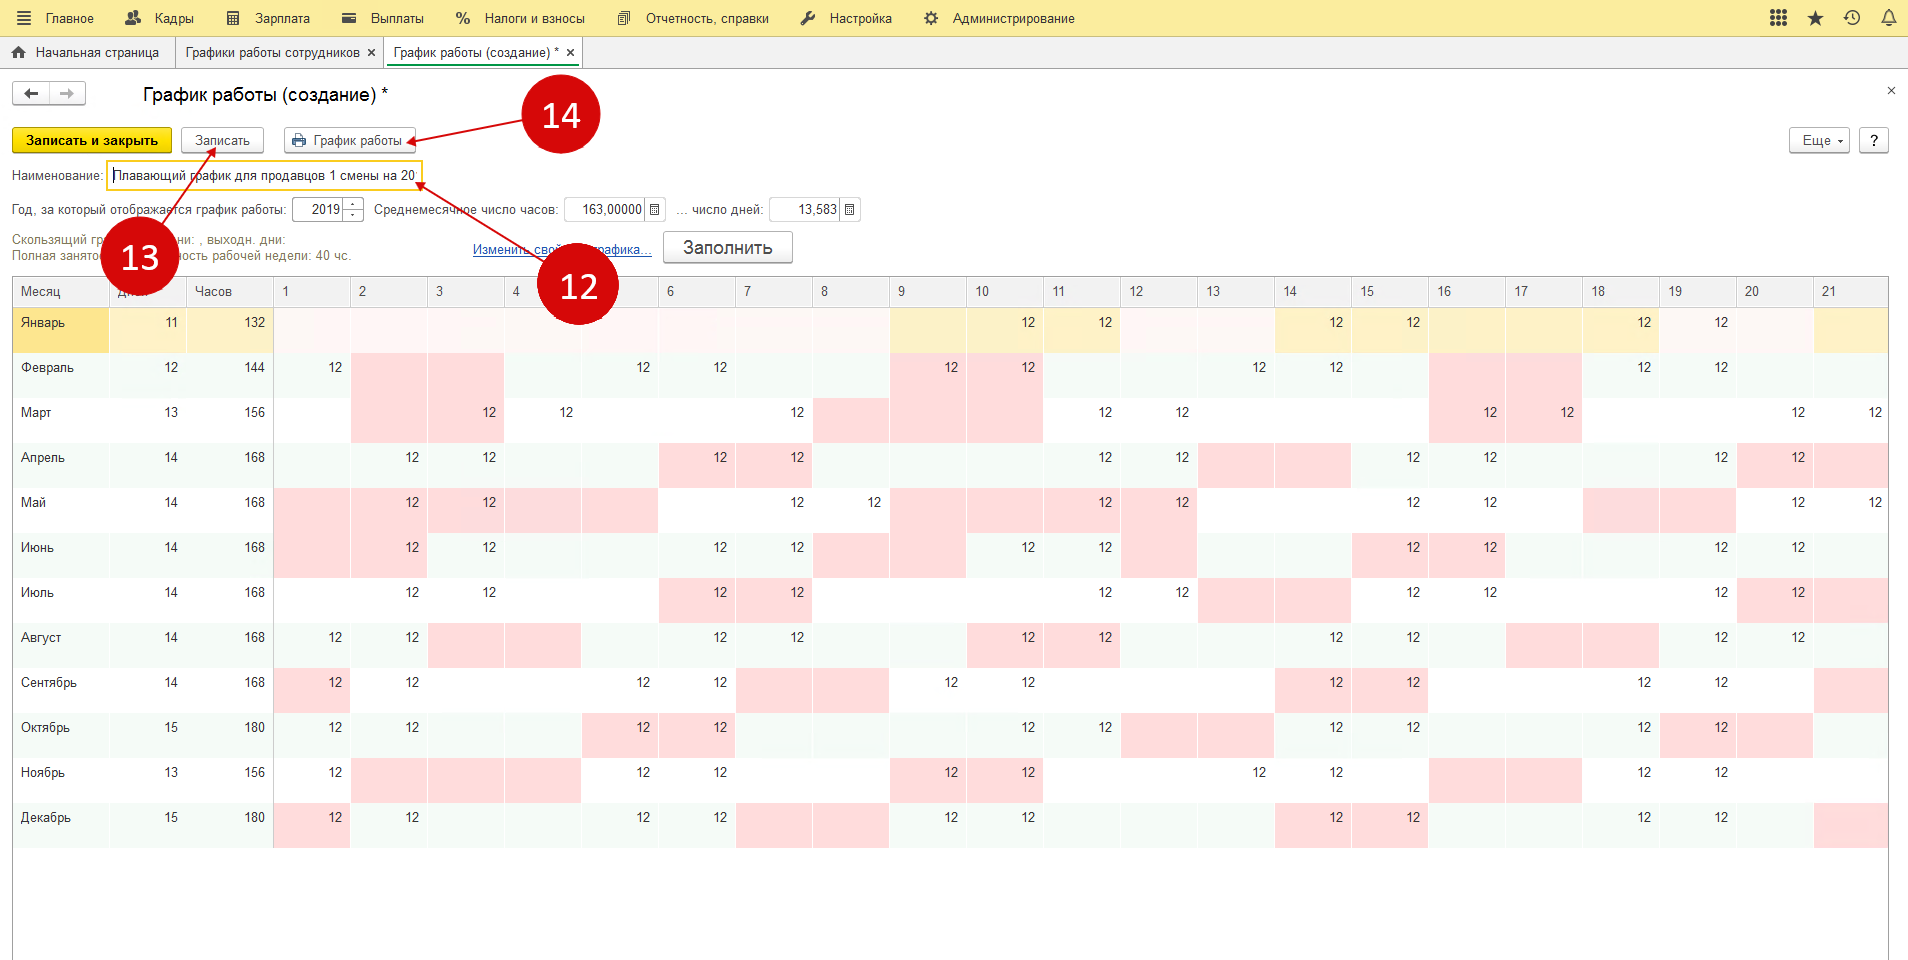Click the year stepper arrows
Screen dimensions: 1908x960
353,209
